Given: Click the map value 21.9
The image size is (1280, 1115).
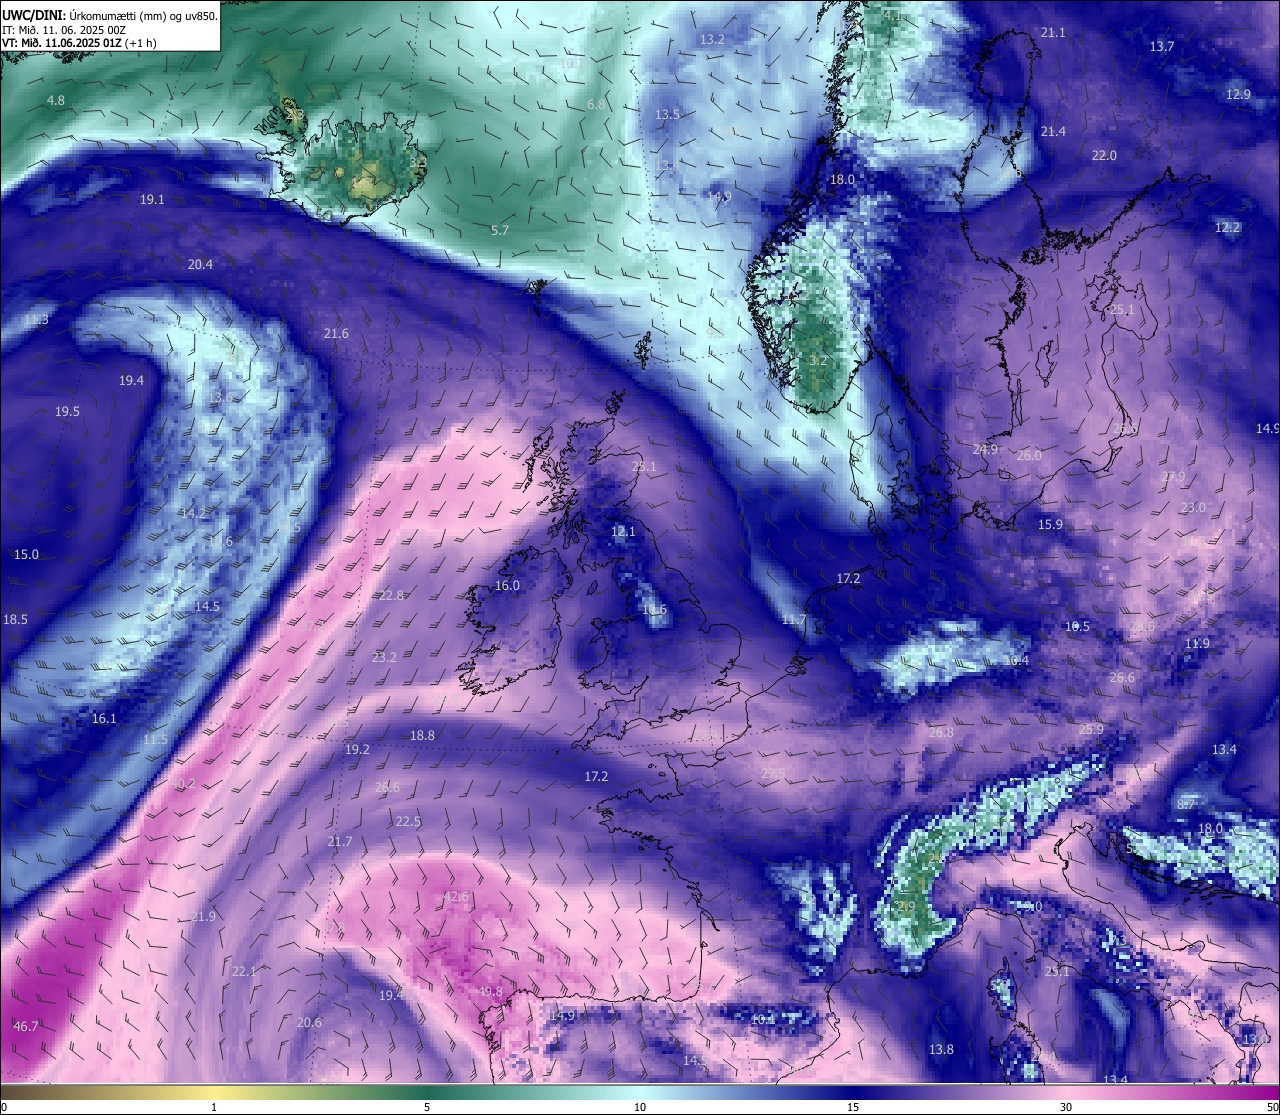Looking at the screenshot, I should [x=203, y=917].
